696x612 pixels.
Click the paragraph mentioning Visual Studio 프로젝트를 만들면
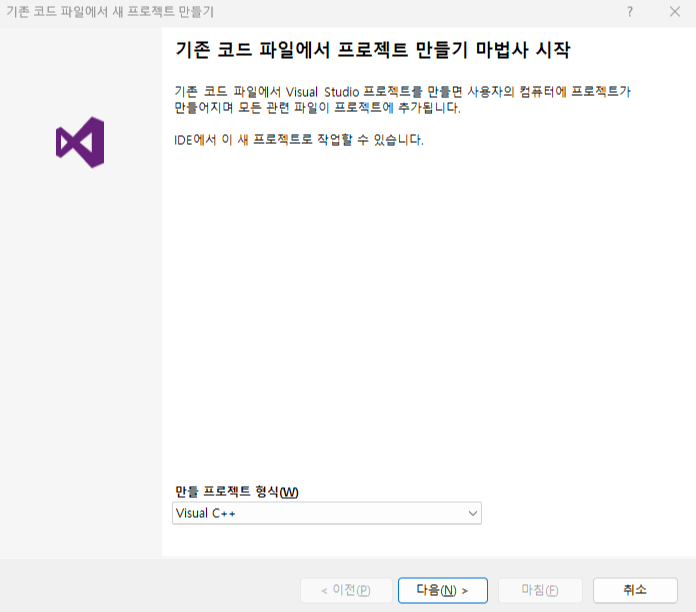pos(402,99)
